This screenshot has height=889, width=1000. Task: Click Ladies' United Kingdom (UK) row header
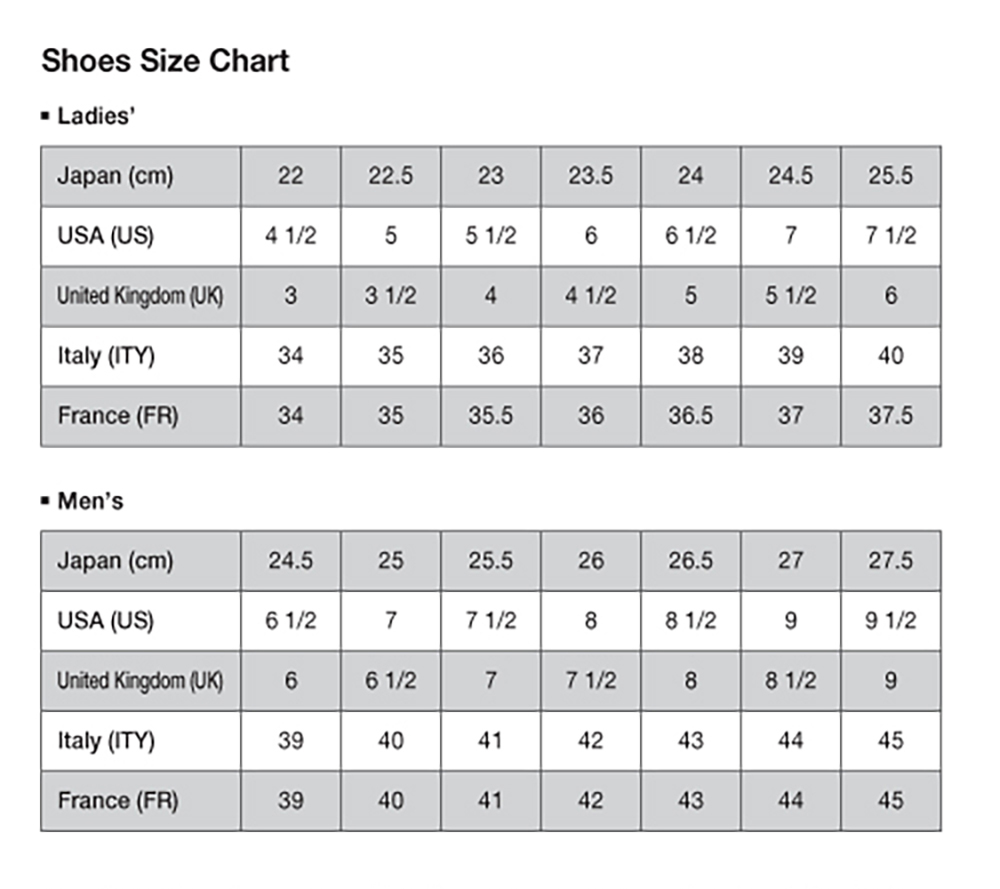pos(141,296)
